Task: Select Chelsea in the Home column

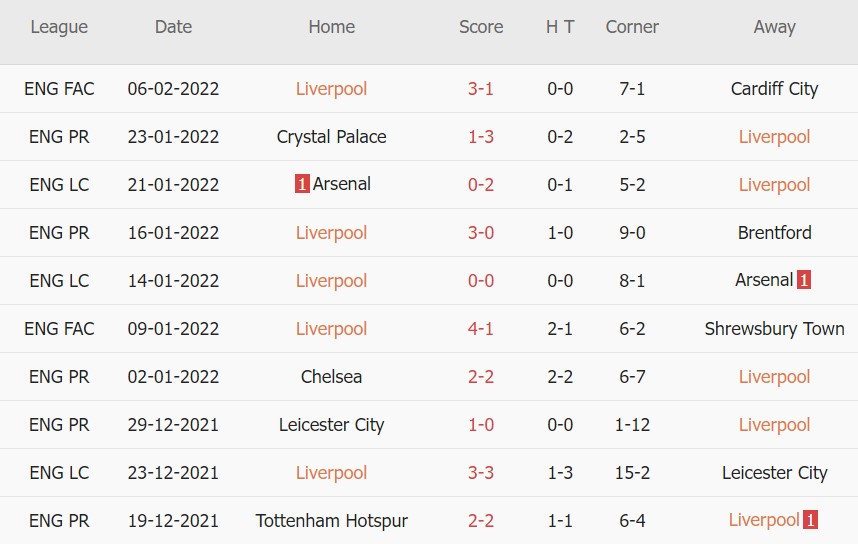Action: [331, 377]
